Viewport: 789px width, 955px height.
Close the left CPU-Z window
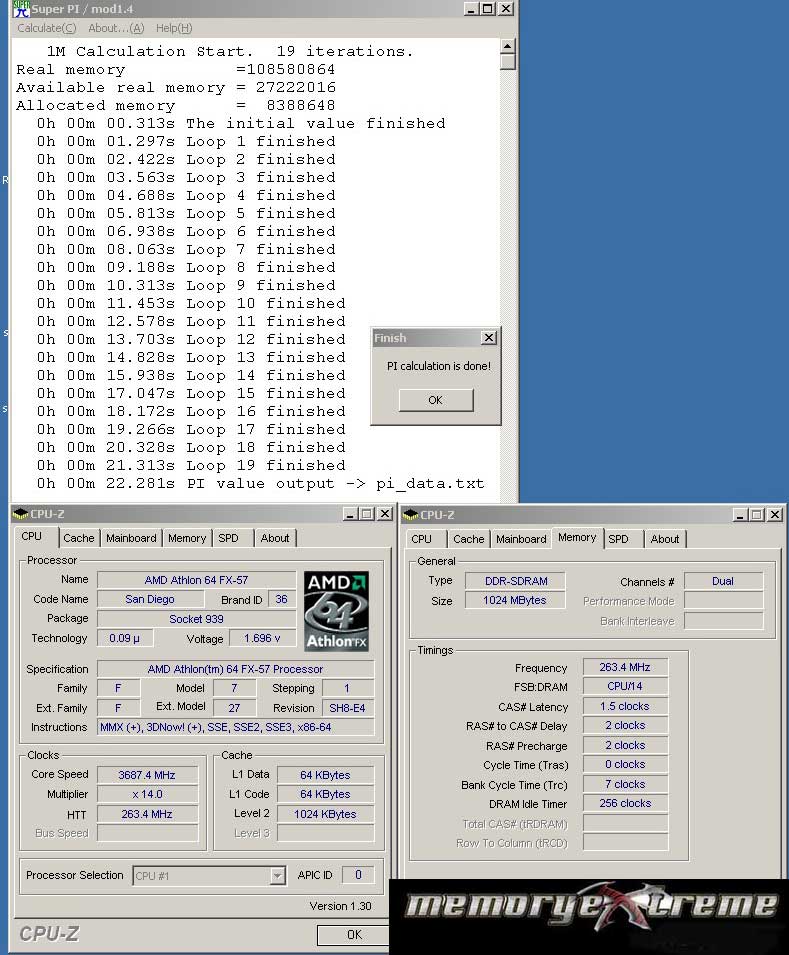pos(385,514)
